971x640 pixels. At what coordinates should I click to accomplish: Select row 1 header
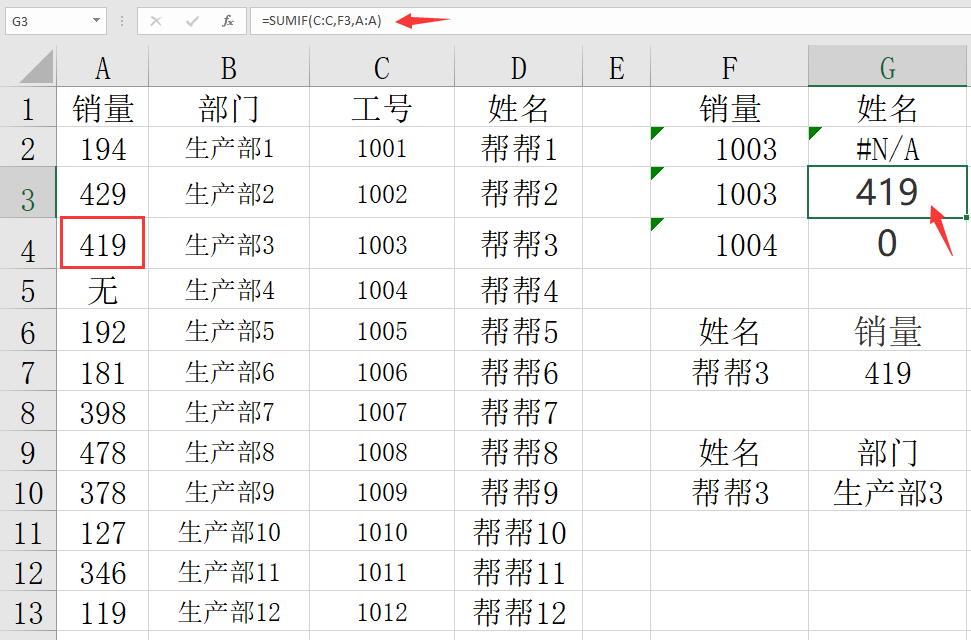28,107
